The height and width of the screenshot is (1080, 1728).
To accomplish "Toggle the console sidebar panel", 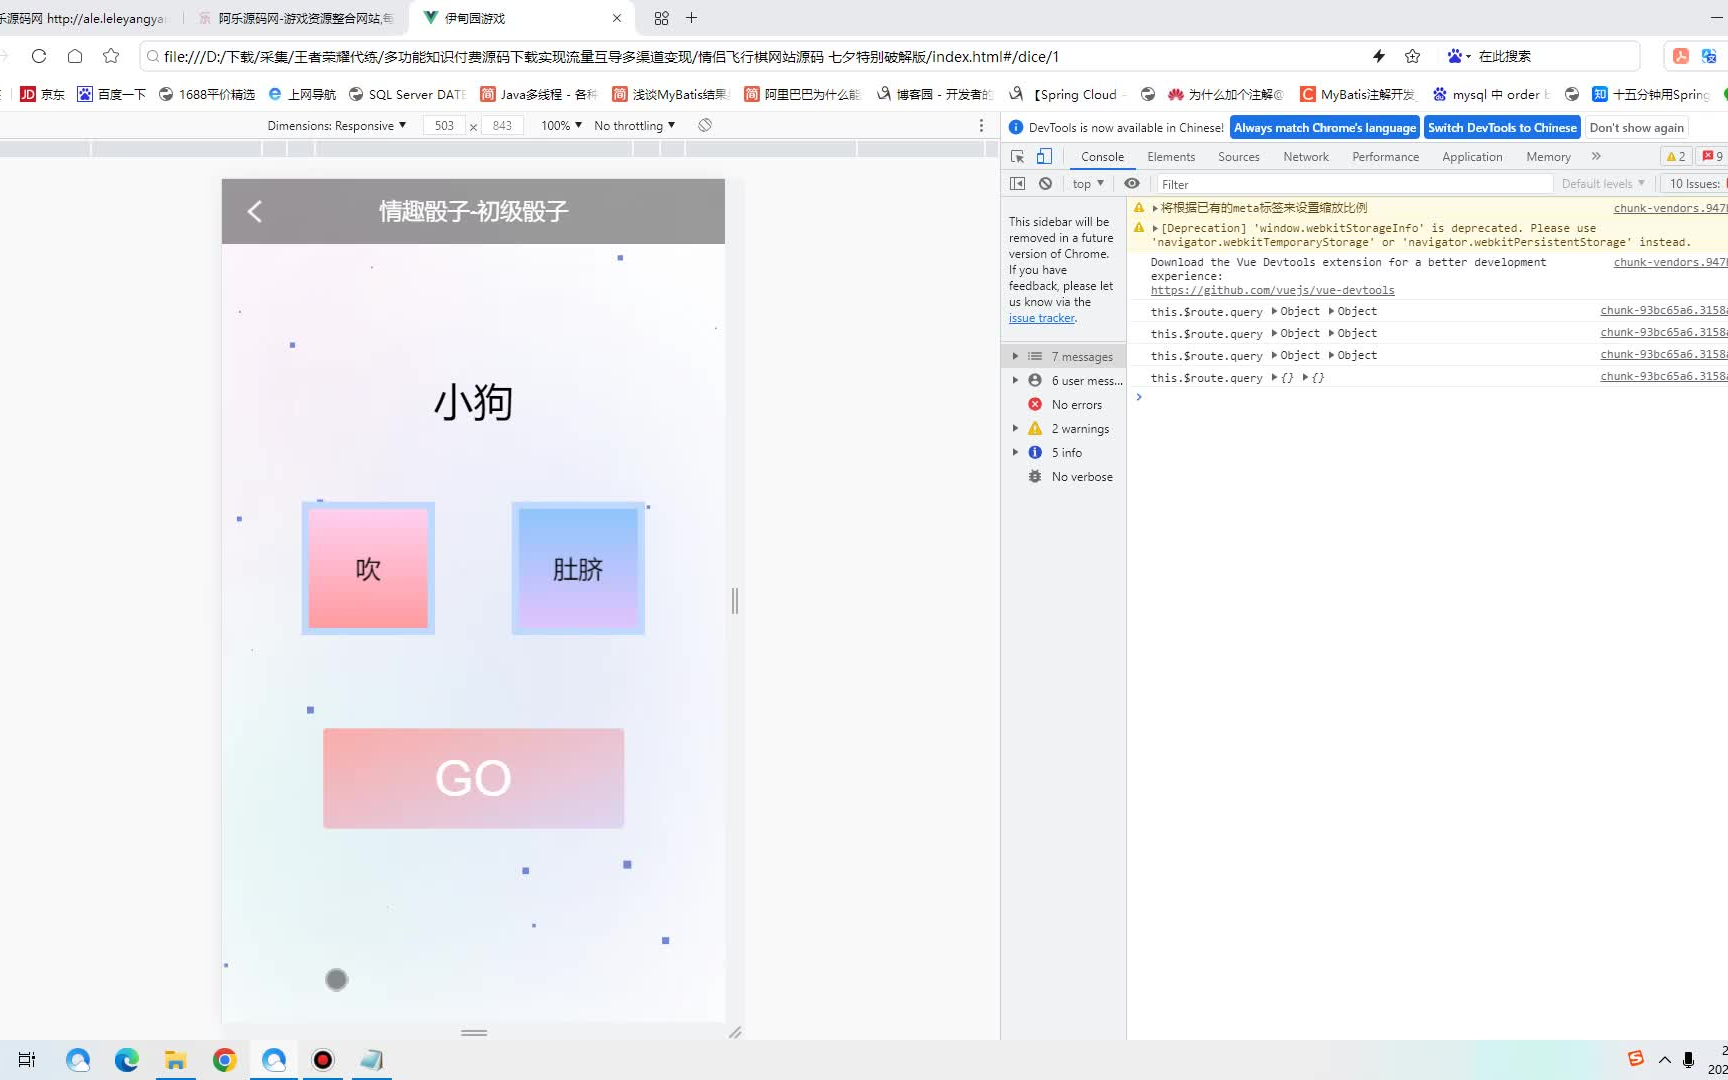I will coord(1017,184).
